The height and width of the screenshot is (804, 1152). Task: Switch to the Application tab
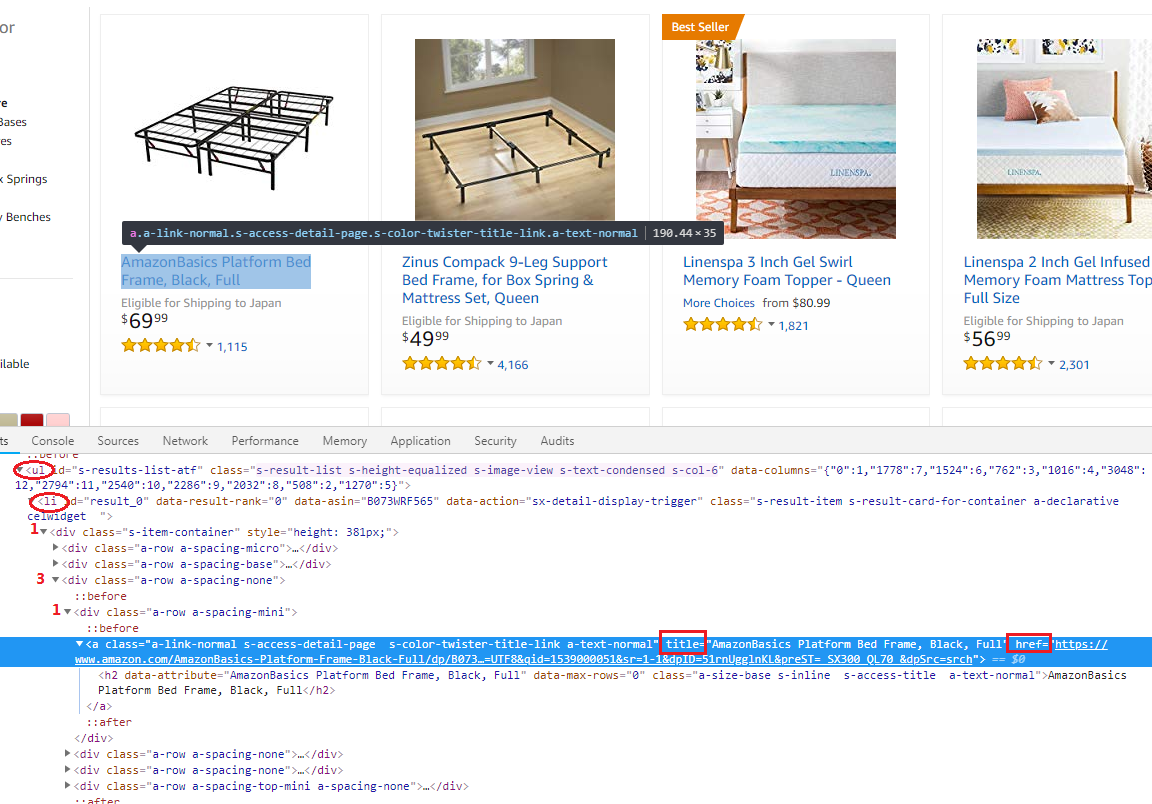tap(420, 441)
